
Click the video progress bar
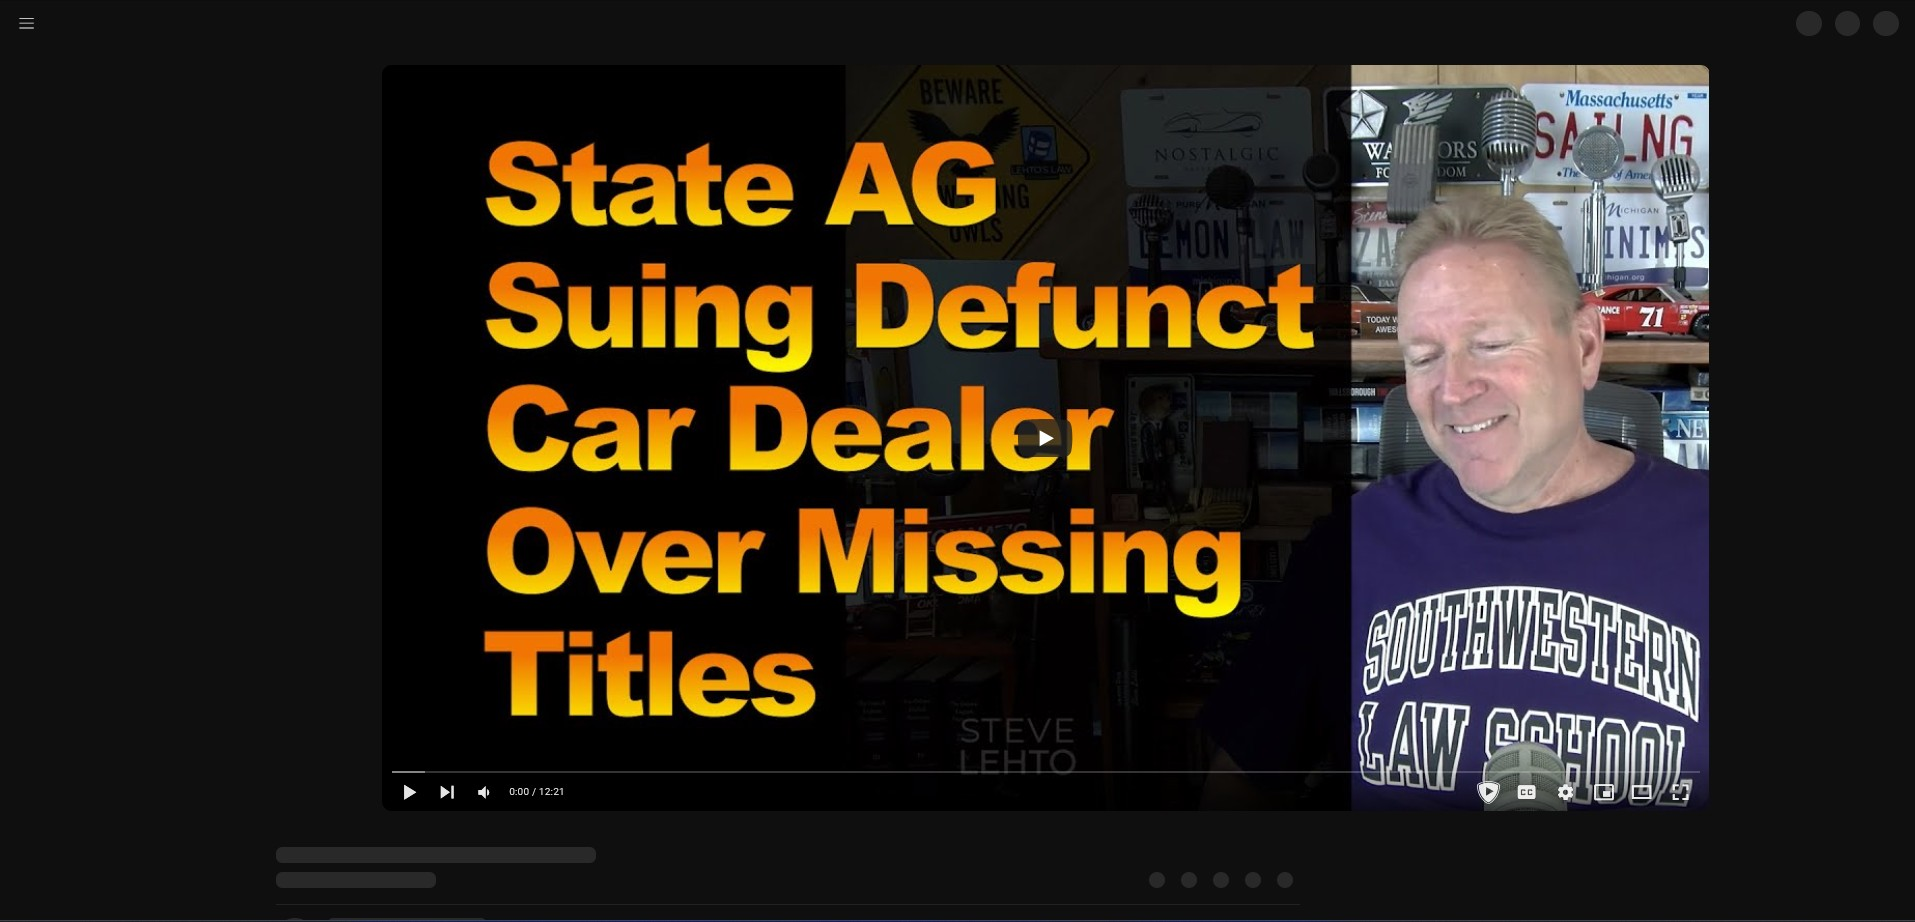click(x=1045, y=772)
